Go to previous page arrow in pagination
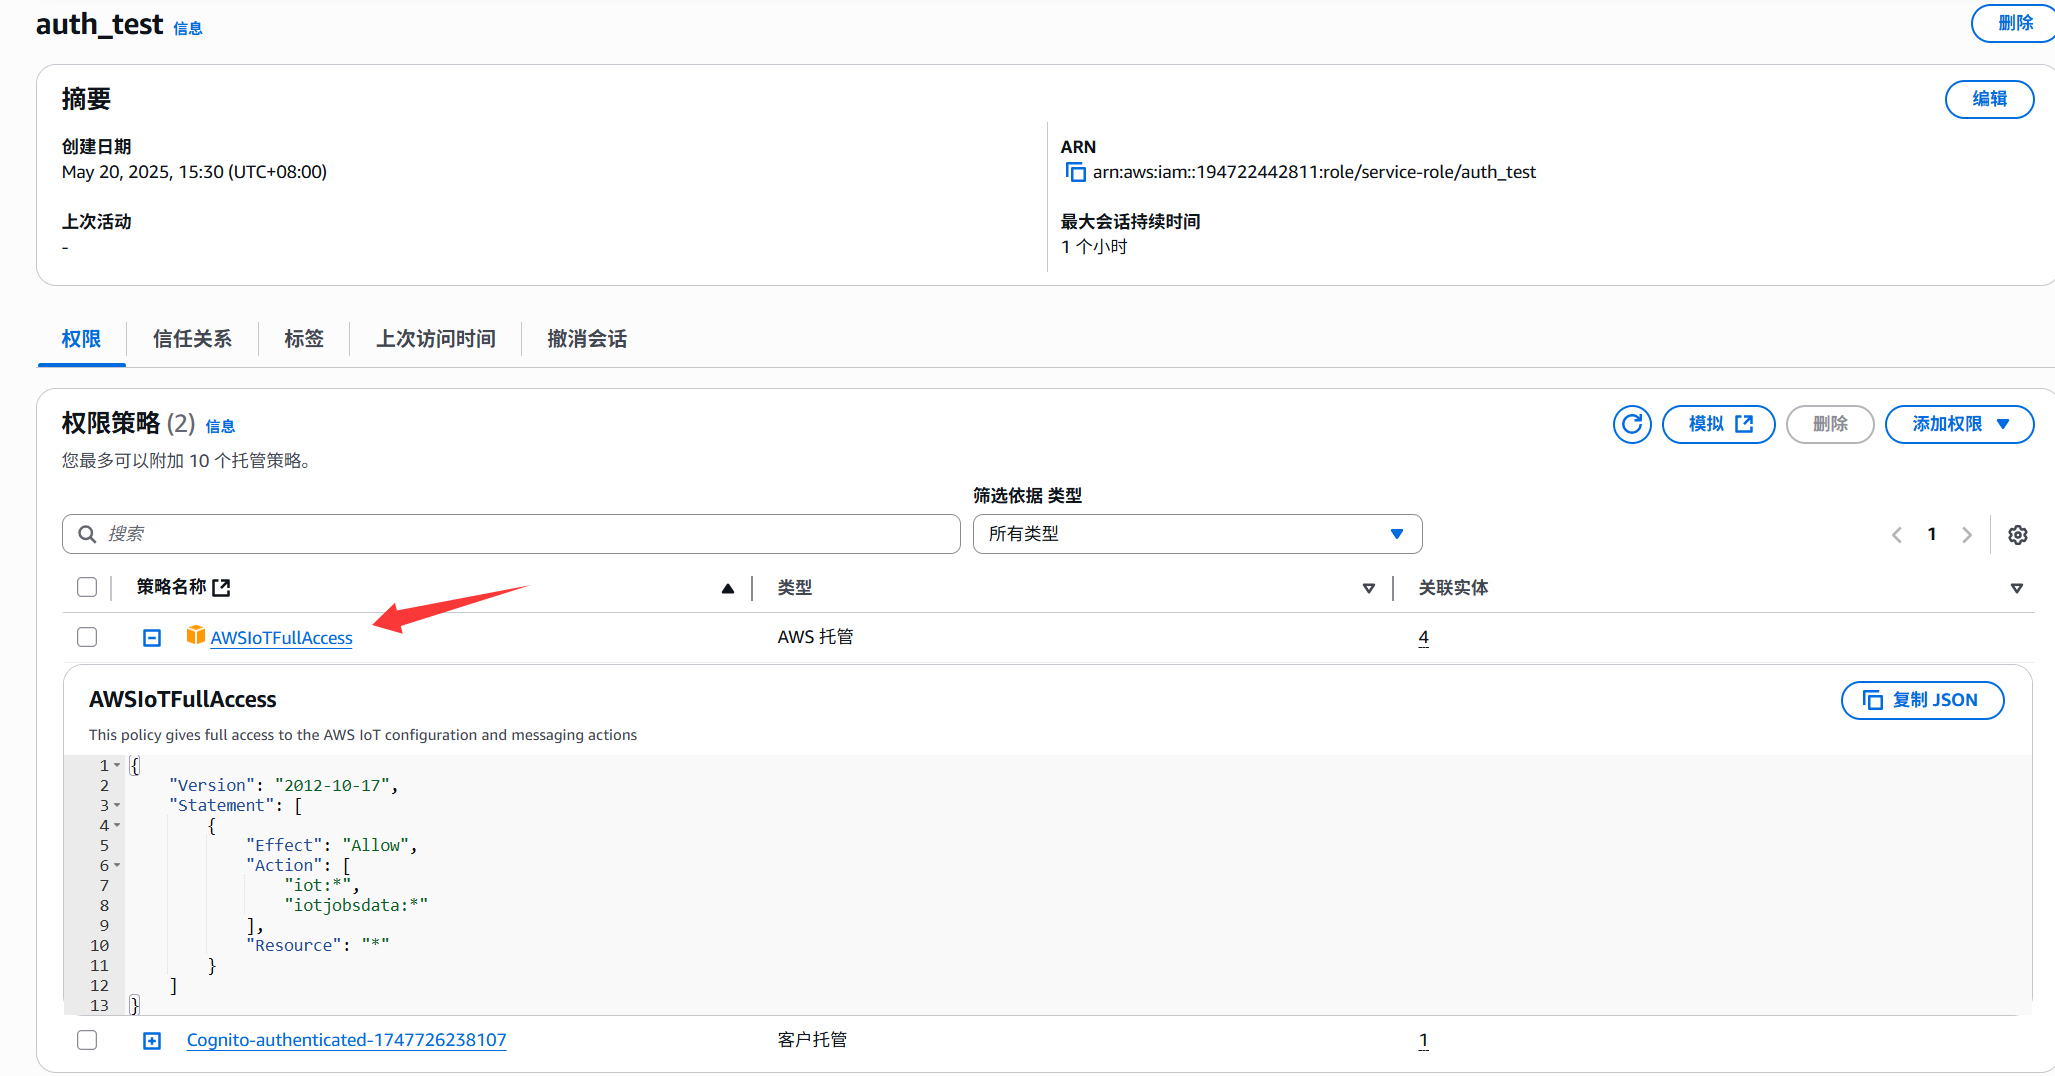The height and width of the screenshot is (1076, 2055). point(1896,535)
